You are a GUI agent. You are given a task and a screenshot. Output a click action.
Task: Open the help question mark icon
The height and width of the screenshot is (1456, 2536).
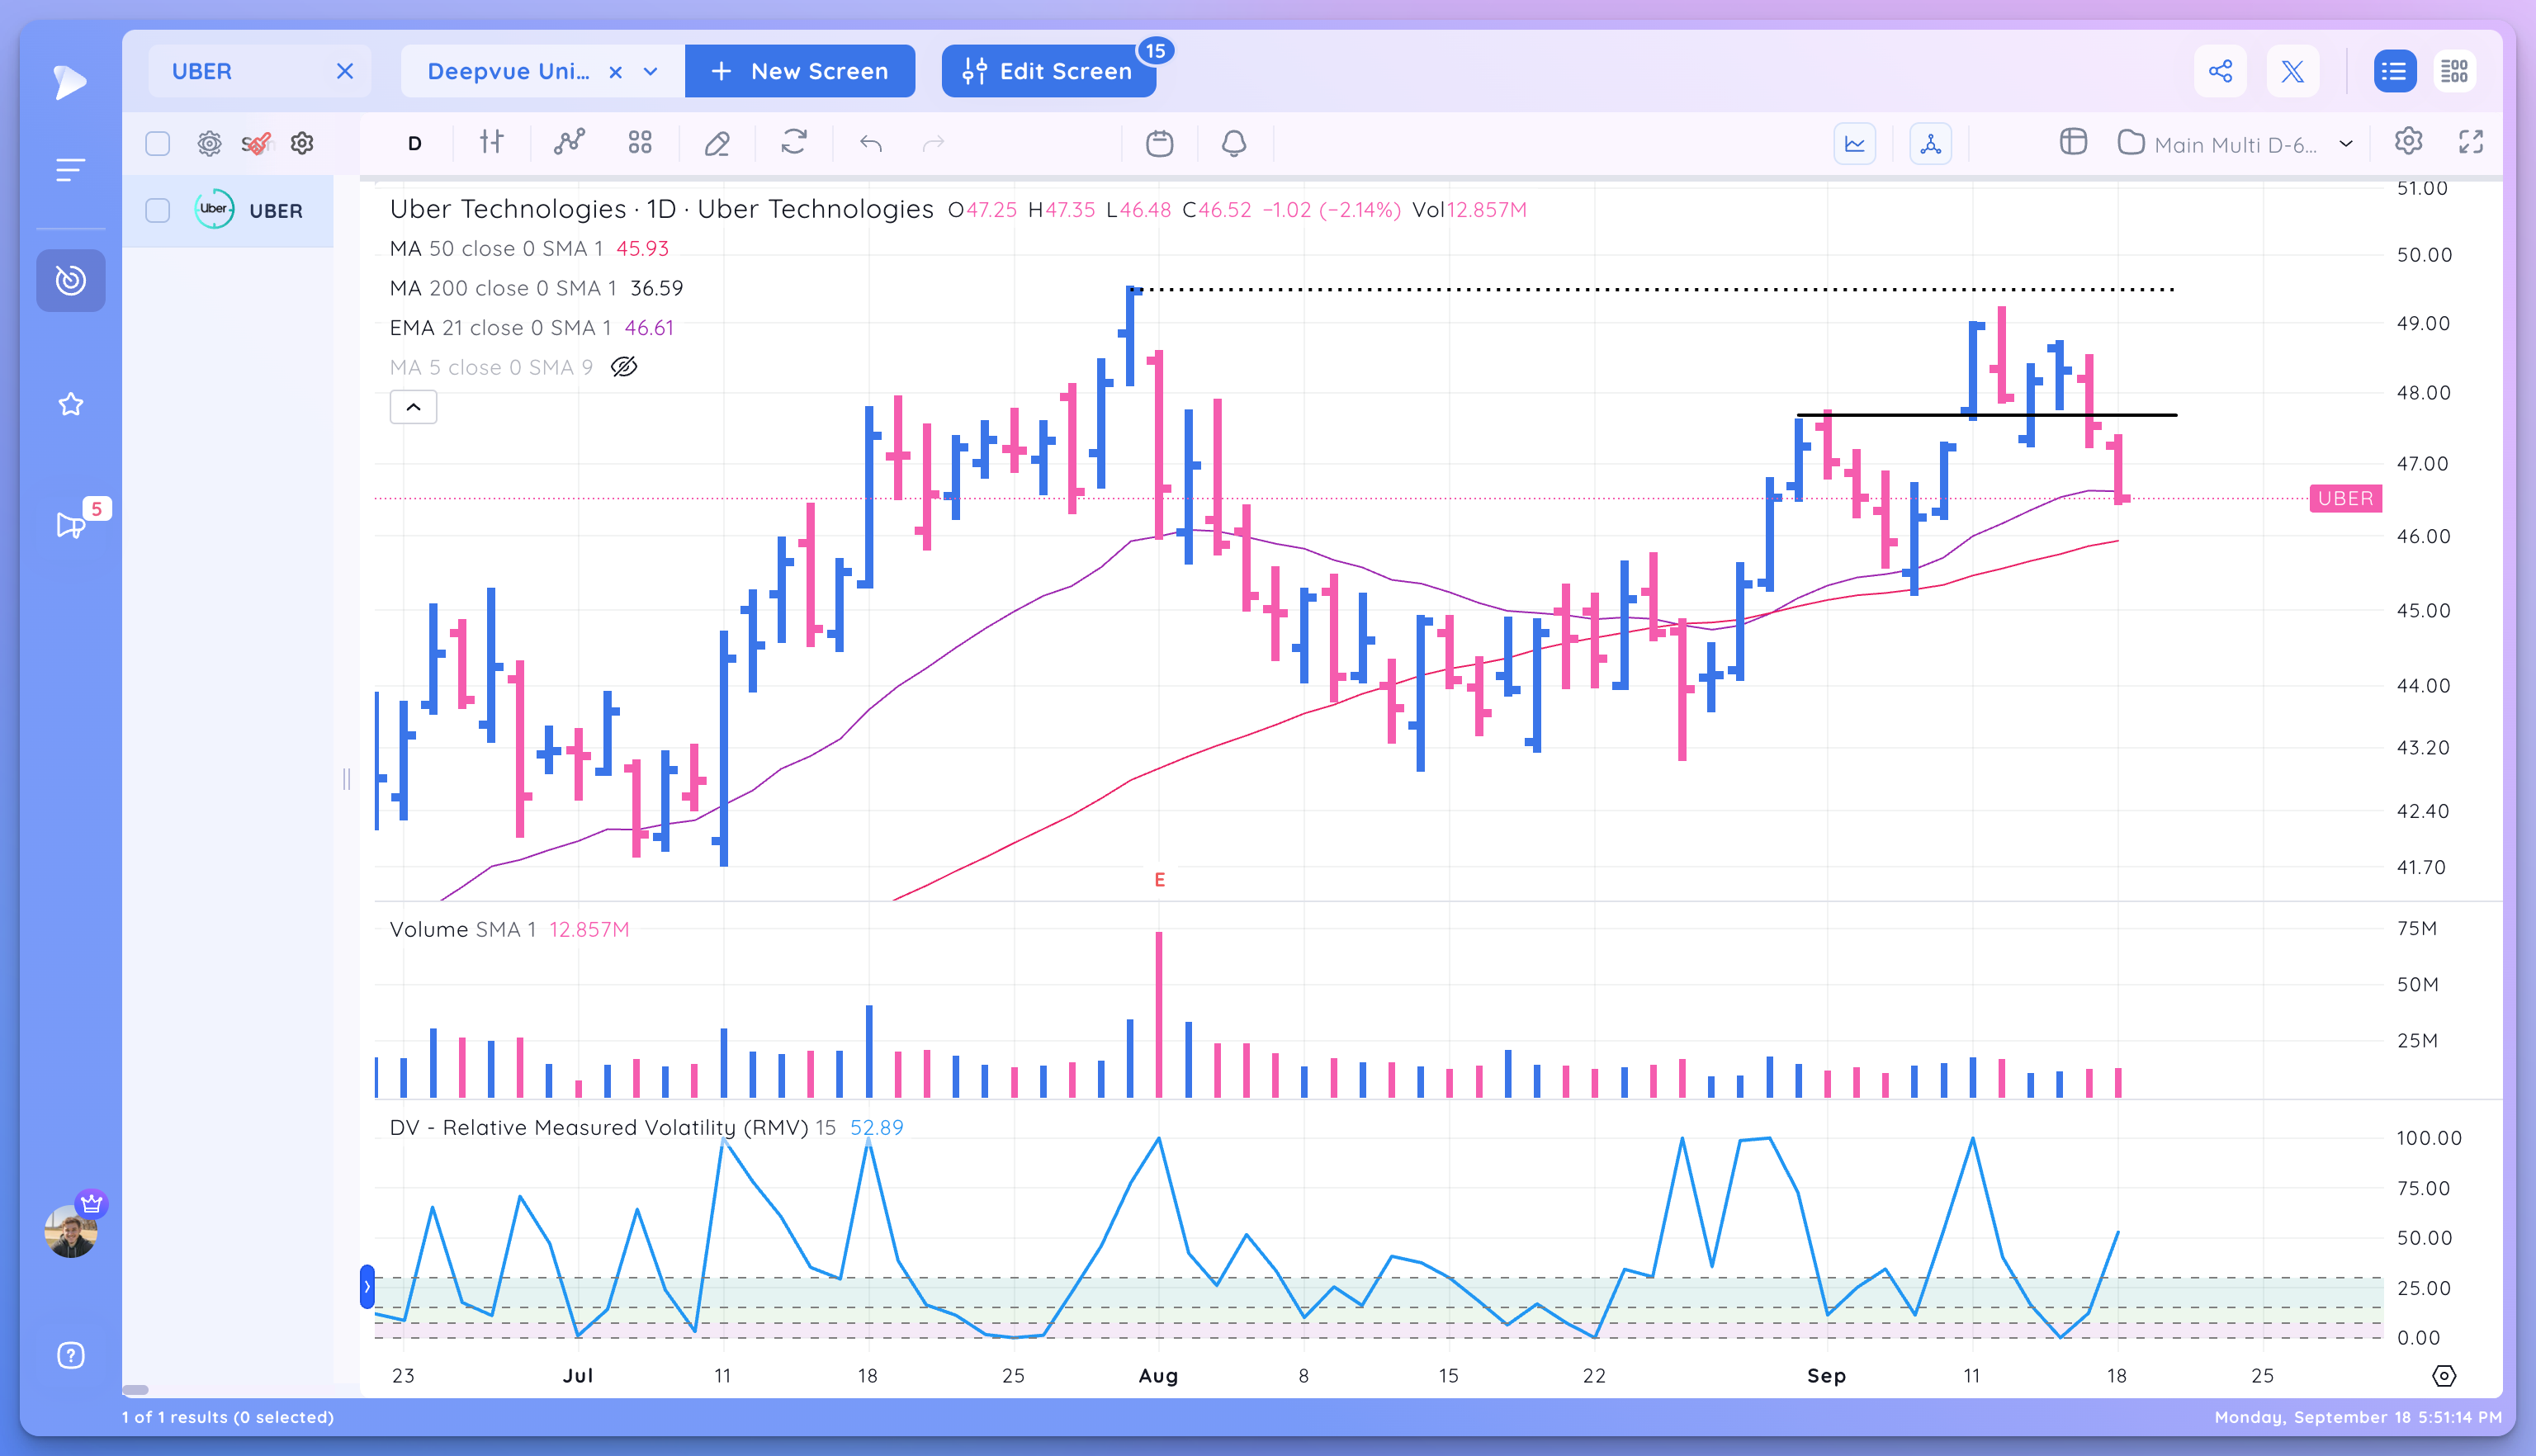click(70, 1355)
